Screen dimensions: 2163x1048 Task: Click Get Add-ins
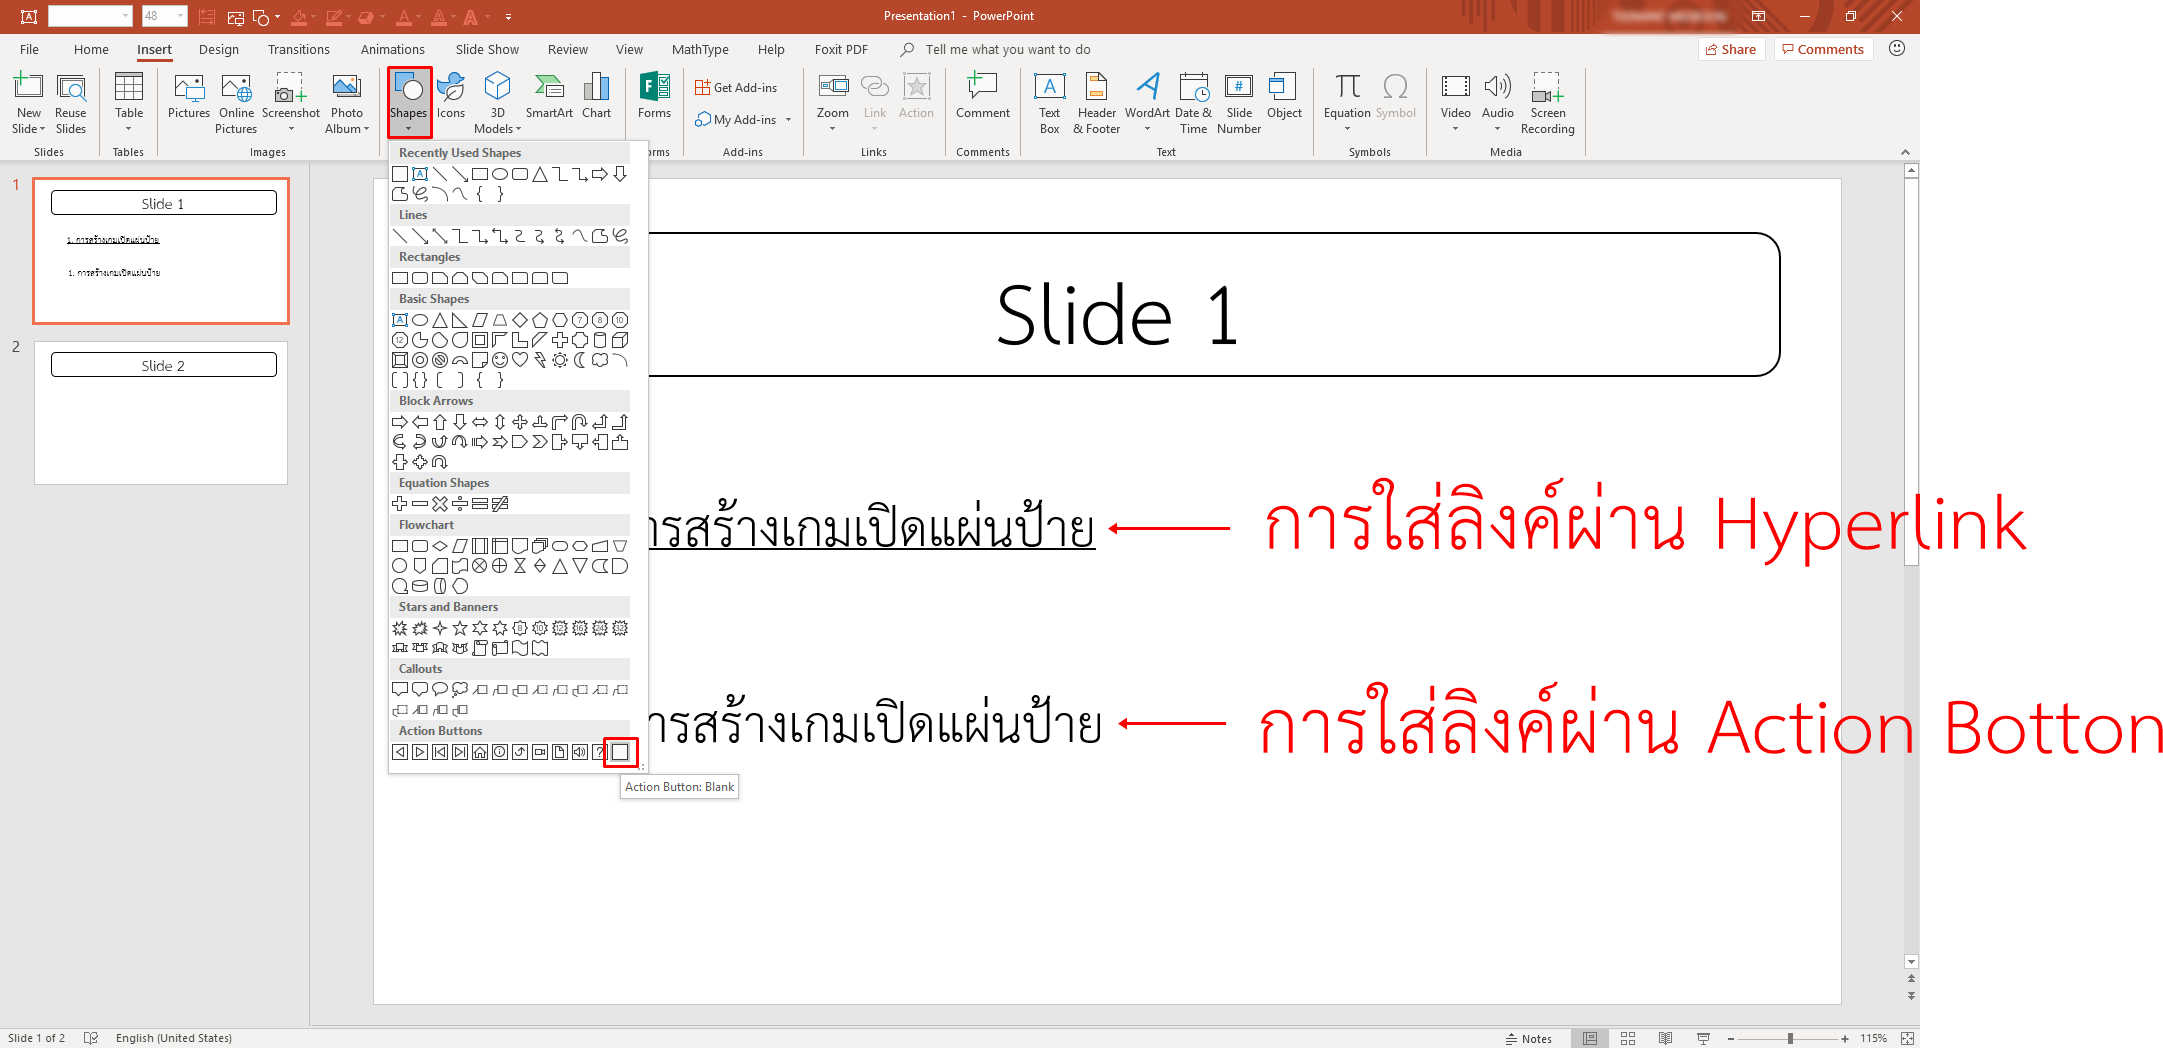(x=737, y=88)
